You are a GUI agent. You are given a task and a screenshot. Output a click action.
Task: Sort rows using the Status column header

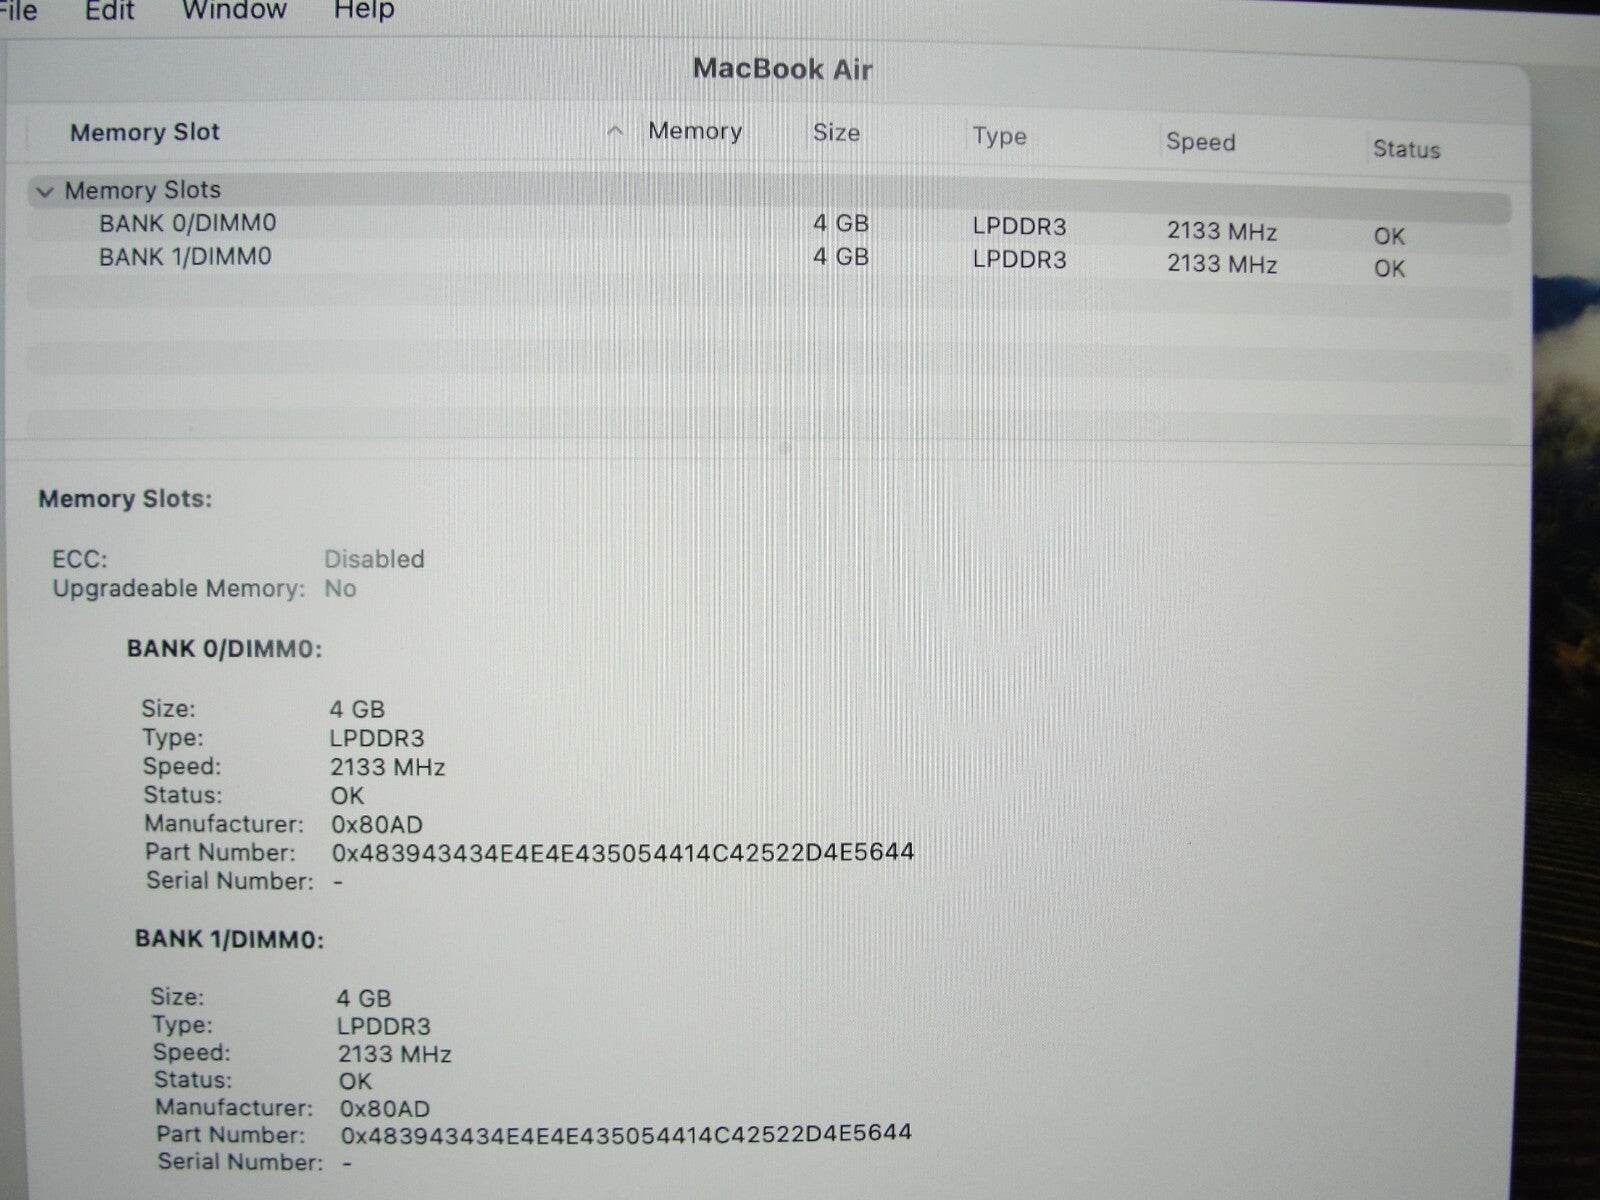(1406, 150)
